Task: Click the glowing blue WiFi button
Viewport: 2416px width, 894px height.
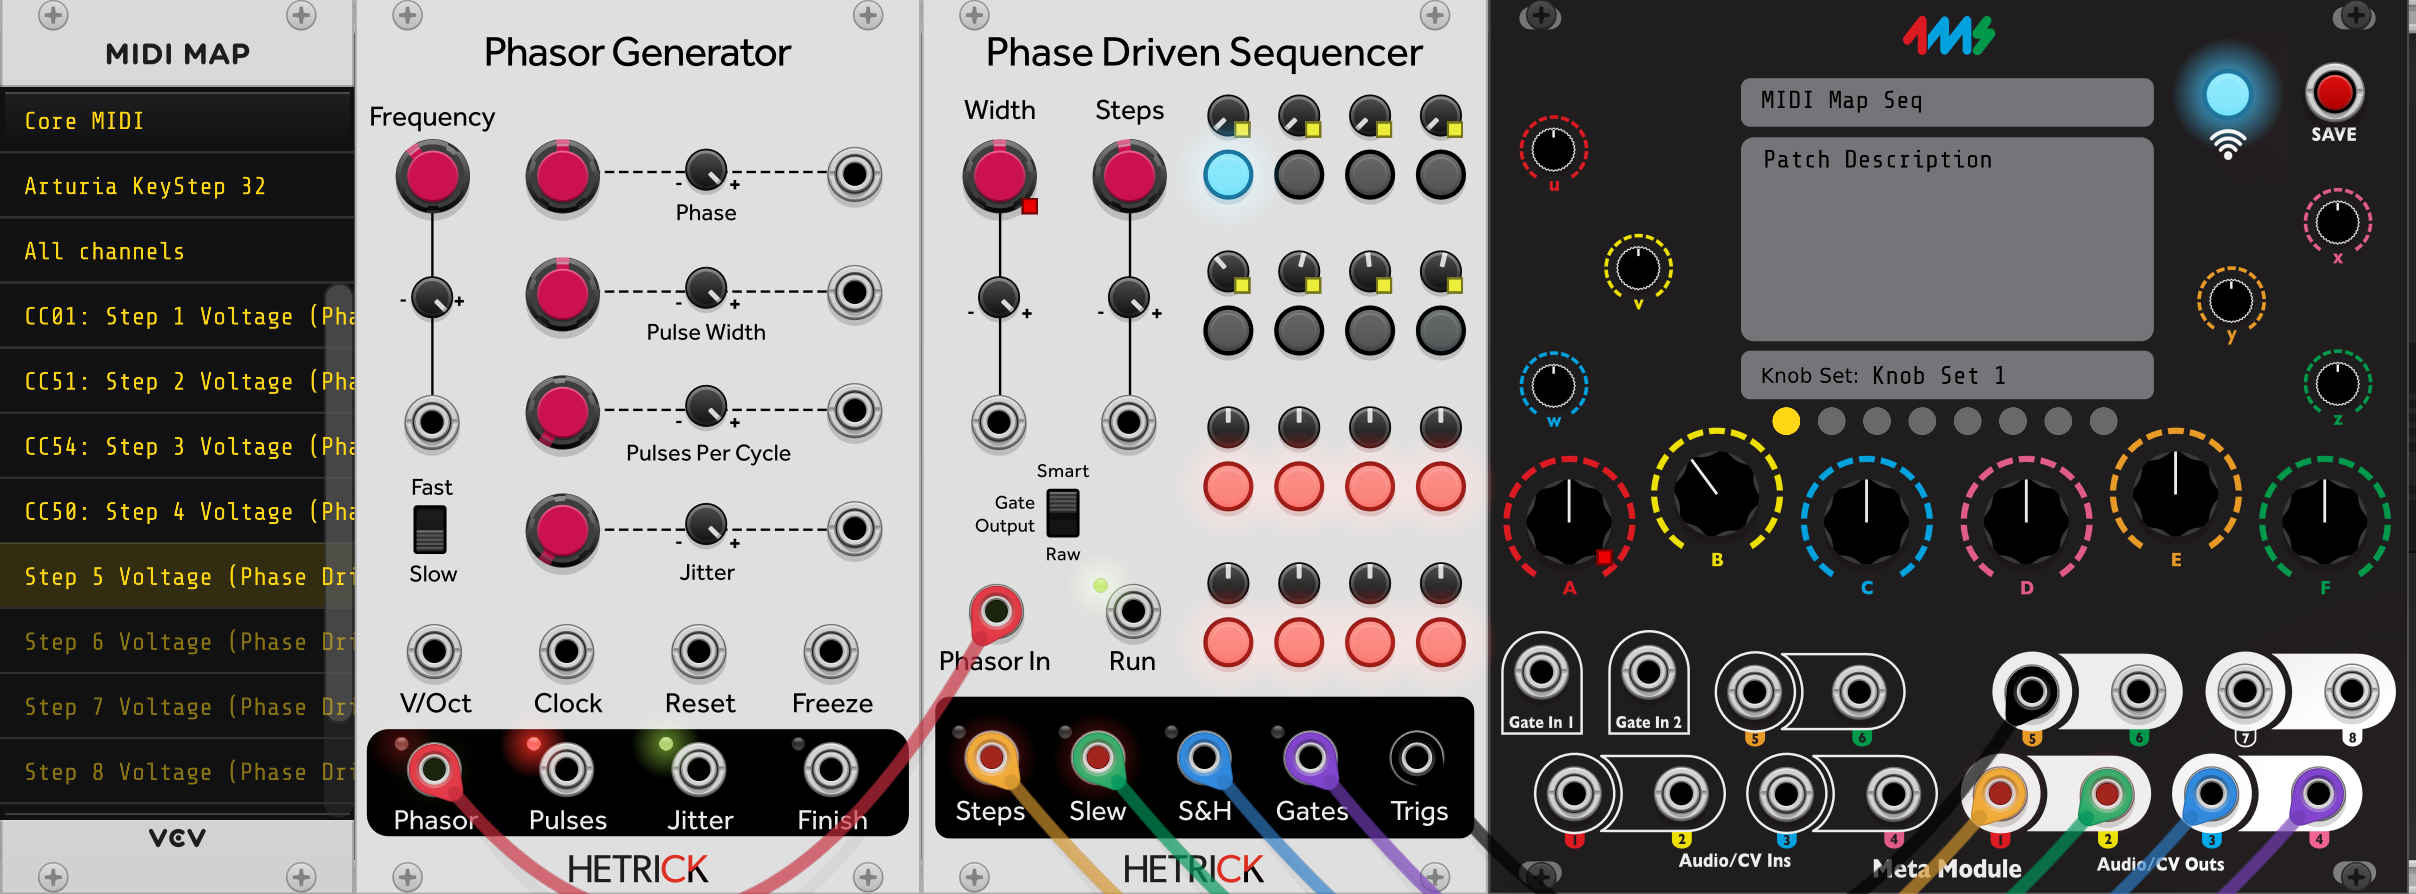Action: (2227, 96)
